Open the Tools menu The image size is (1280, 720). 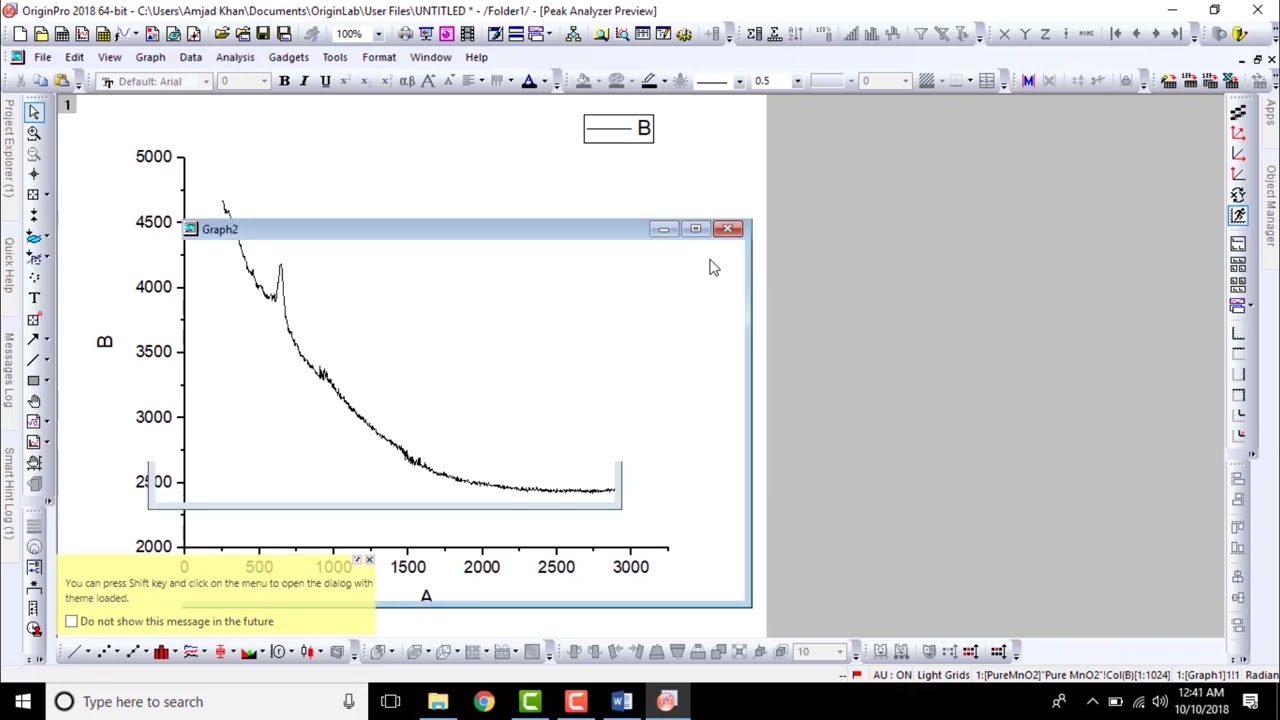click(x=334, y=57)
